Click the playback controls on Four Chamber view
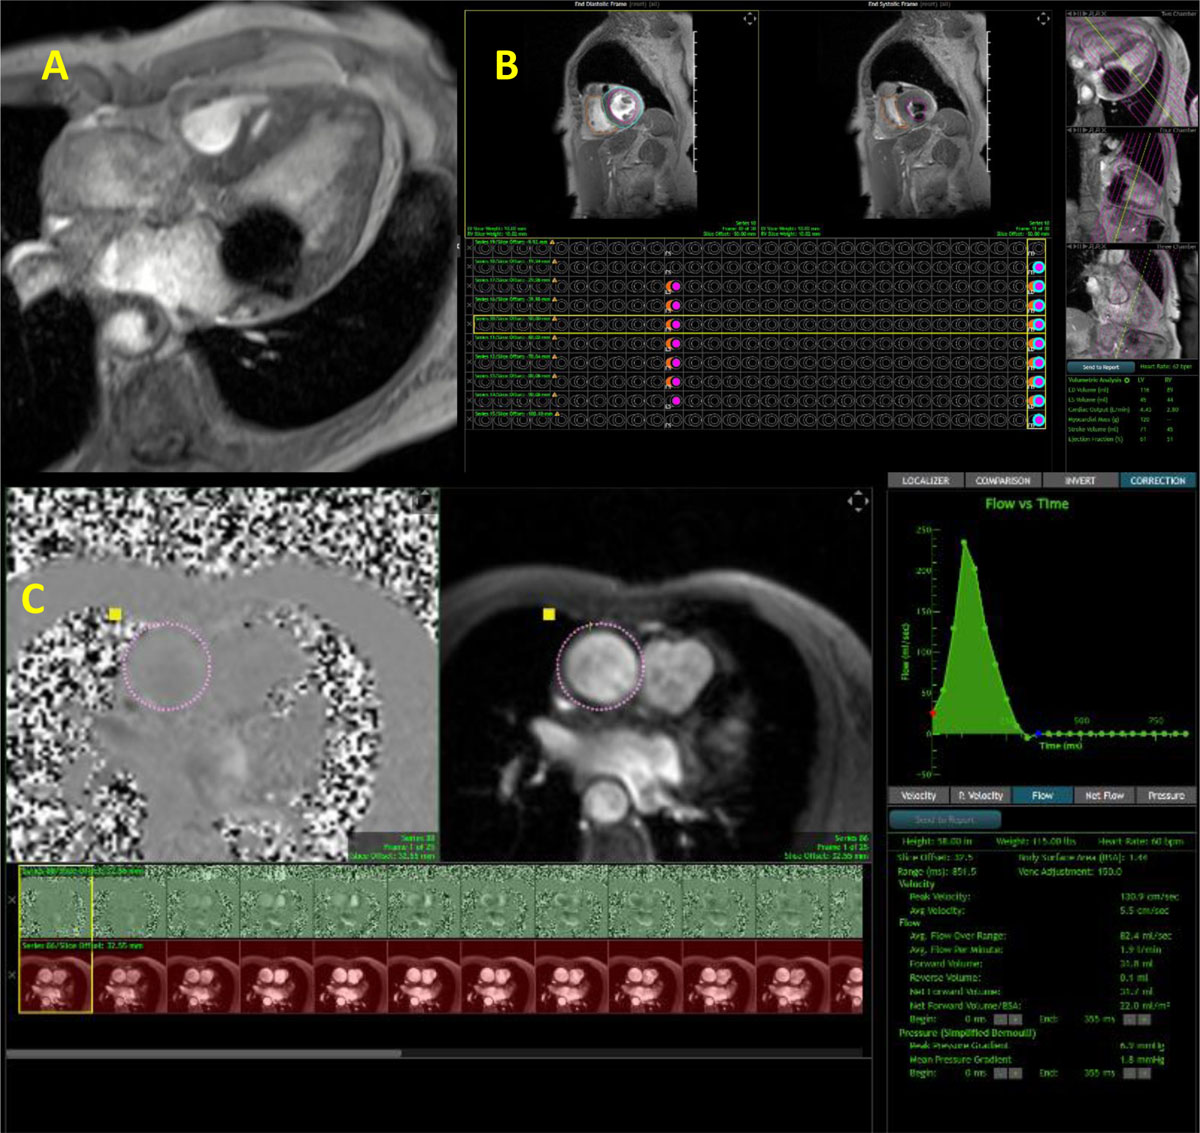The height and width of the screenshot is (1133, 1200). coord(1087,129)
